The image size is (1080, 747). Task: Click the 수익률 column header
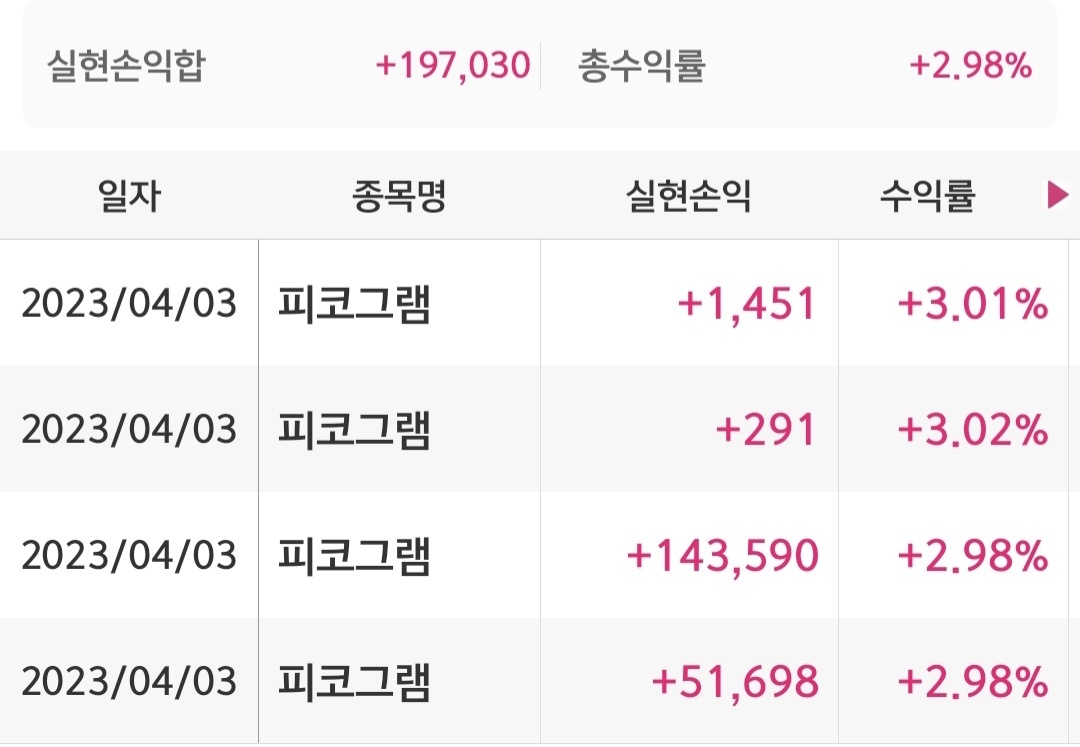927,196
